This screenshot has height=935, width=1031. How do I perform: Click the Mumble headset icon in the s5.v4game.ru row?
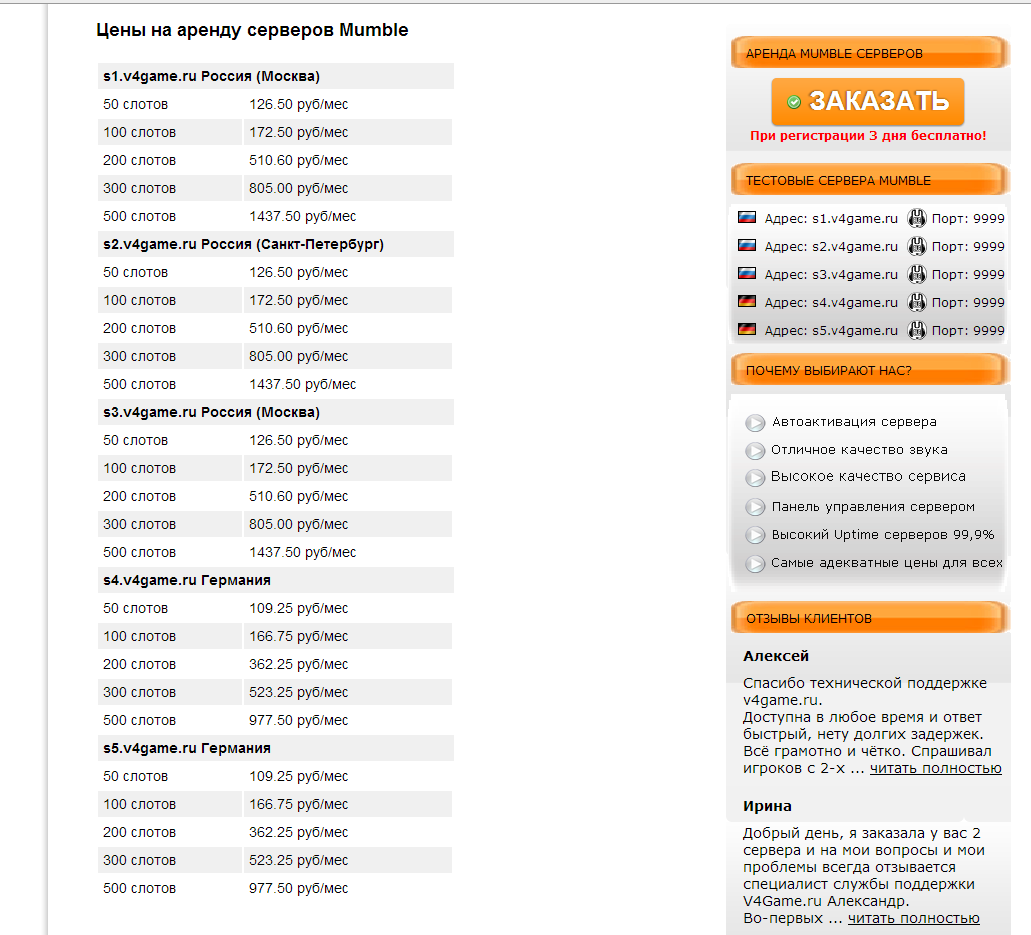tap(917, 329)
